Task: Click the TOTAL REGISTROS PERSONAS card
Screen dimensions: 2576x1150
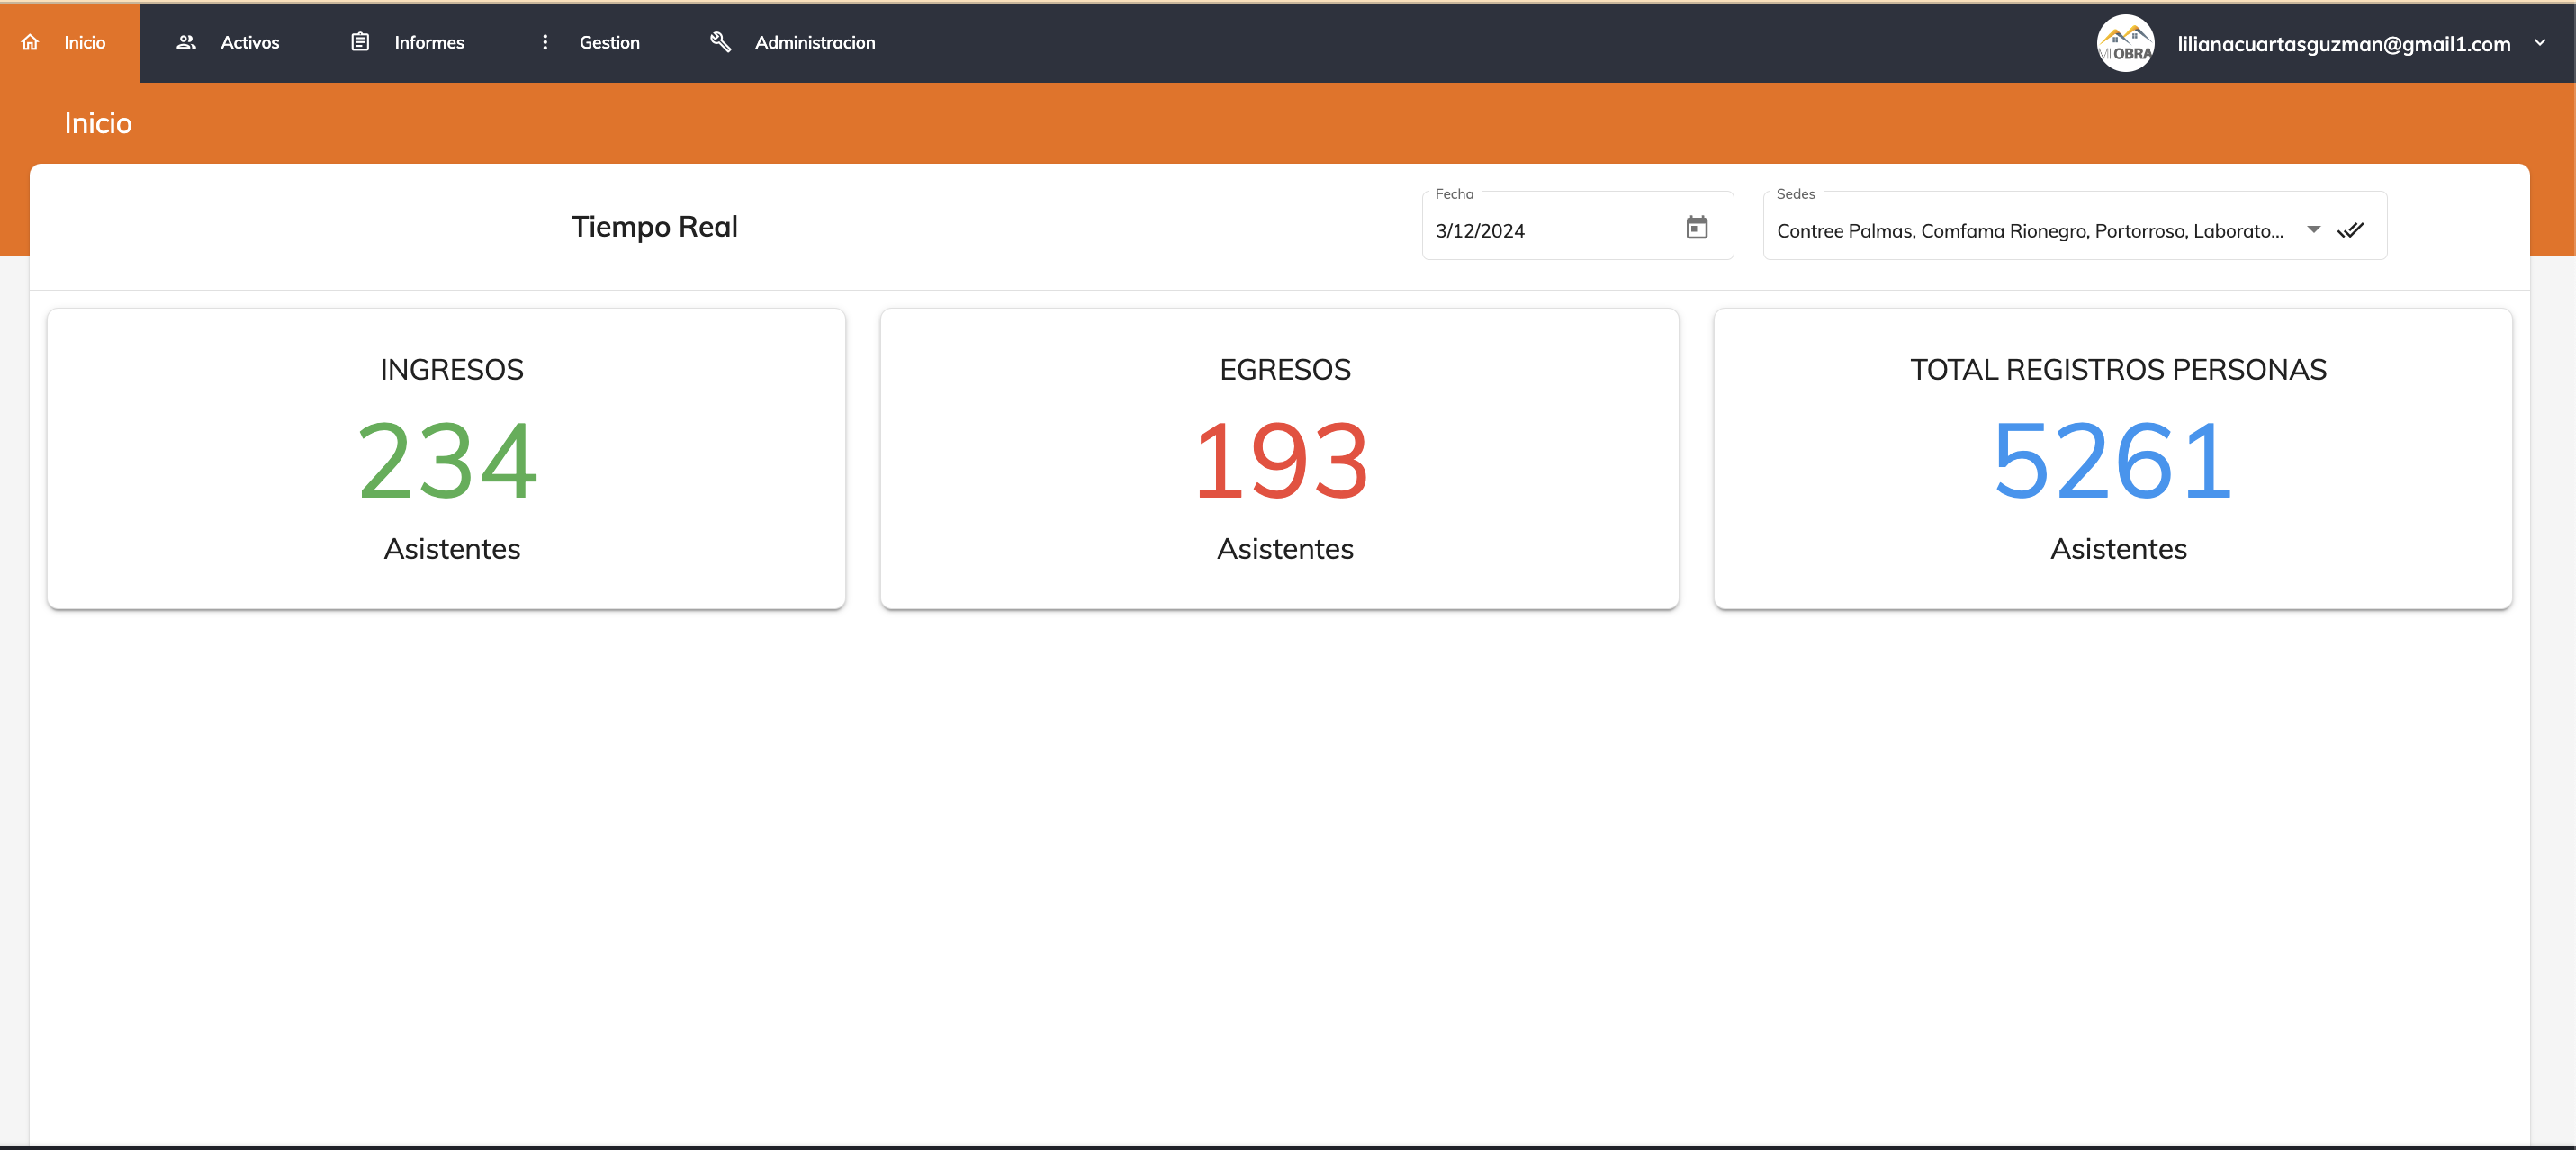Action: pos(2112,458)
